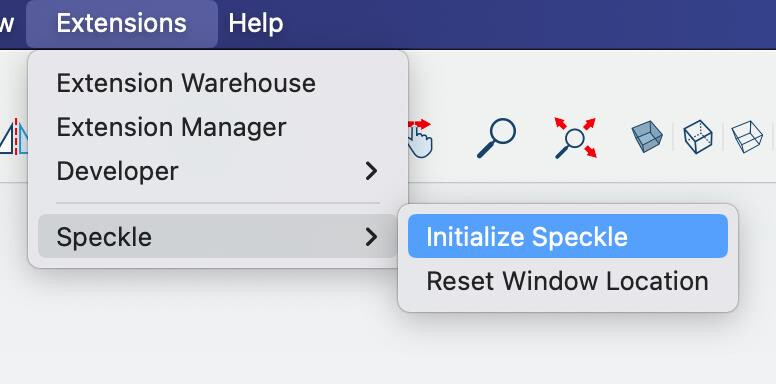Select the Speckle menu entry
The image size is (776, 384).
tap(218, 237)
